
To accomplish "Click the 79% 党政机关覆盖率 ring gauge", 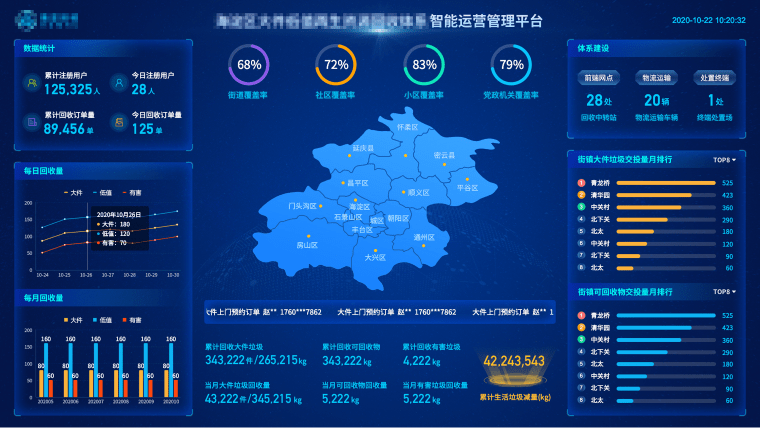I will click(x=511, y=65).
